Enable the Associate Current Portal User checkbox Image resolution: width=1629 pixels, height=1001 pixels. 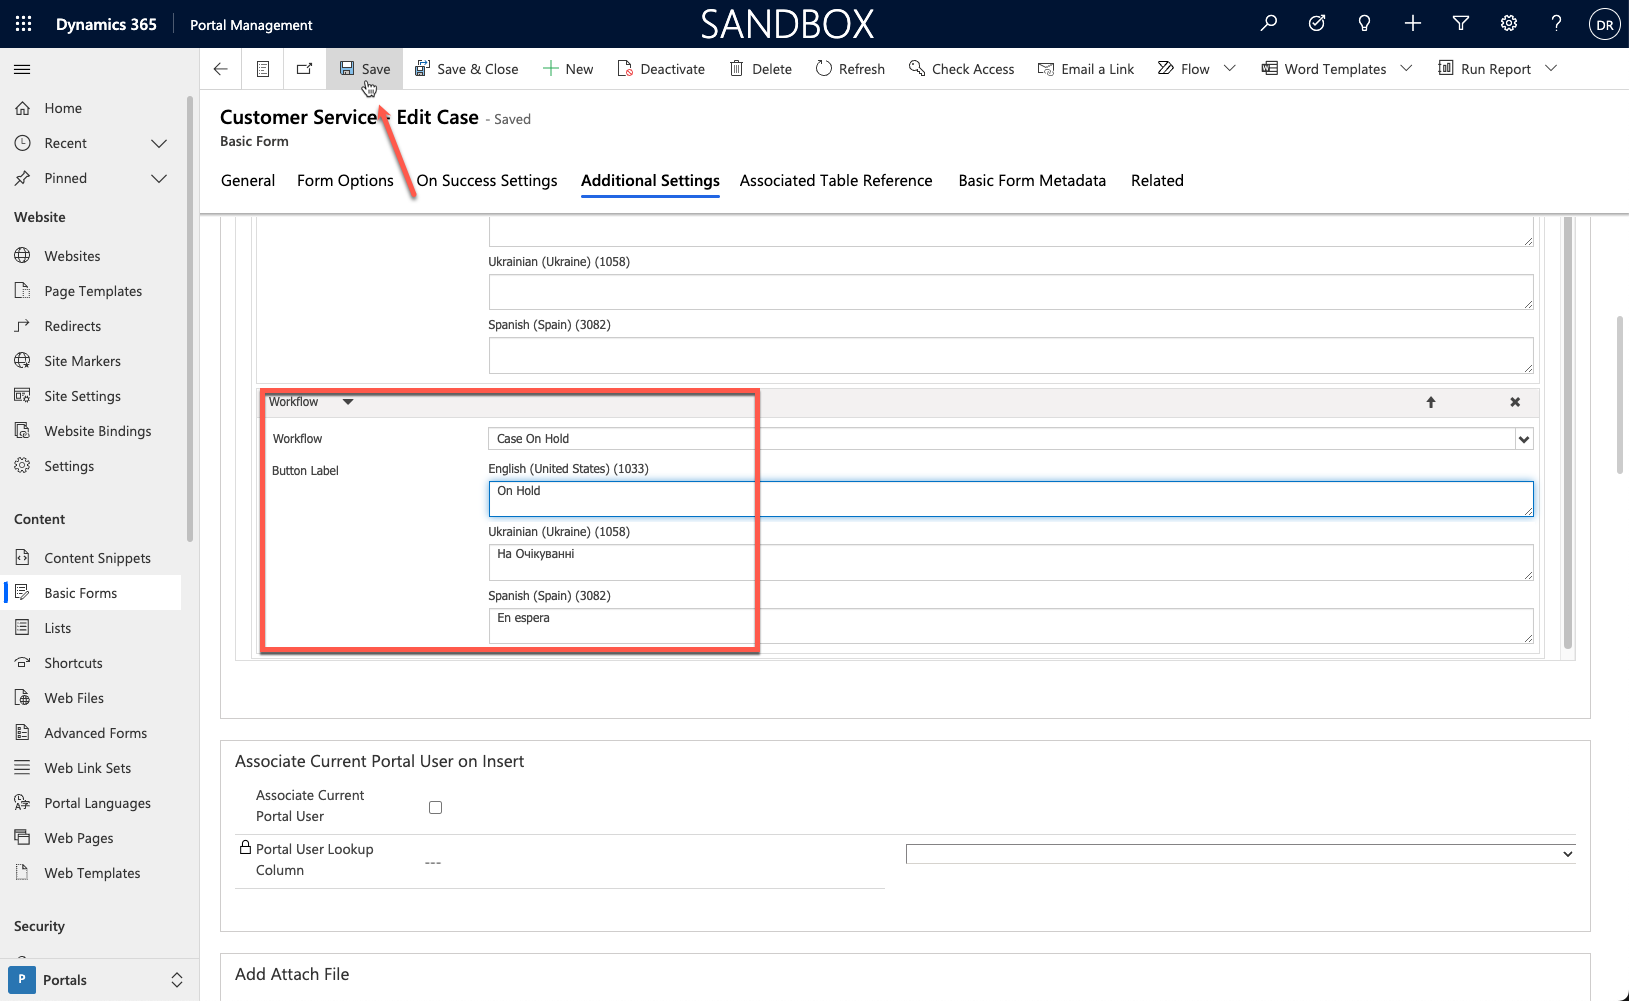pos(435,807)
